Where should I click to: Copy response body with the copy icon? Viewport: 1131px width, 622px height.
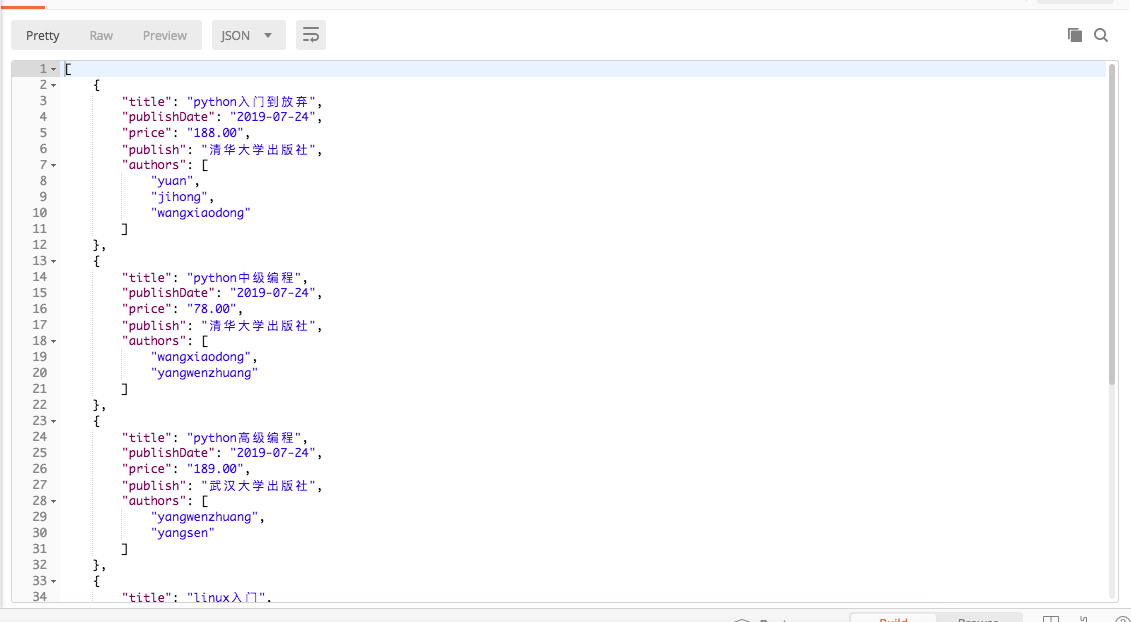tap(1075, 35)
